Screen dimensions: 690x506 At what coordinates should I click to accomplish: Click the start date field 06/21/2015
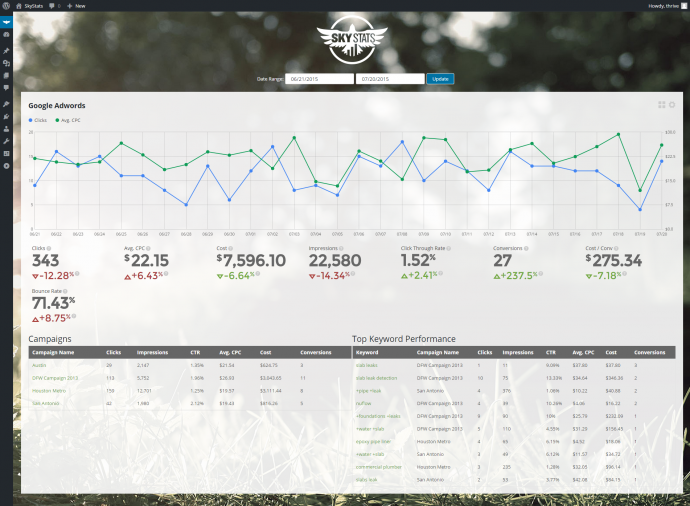click(319, 79)
